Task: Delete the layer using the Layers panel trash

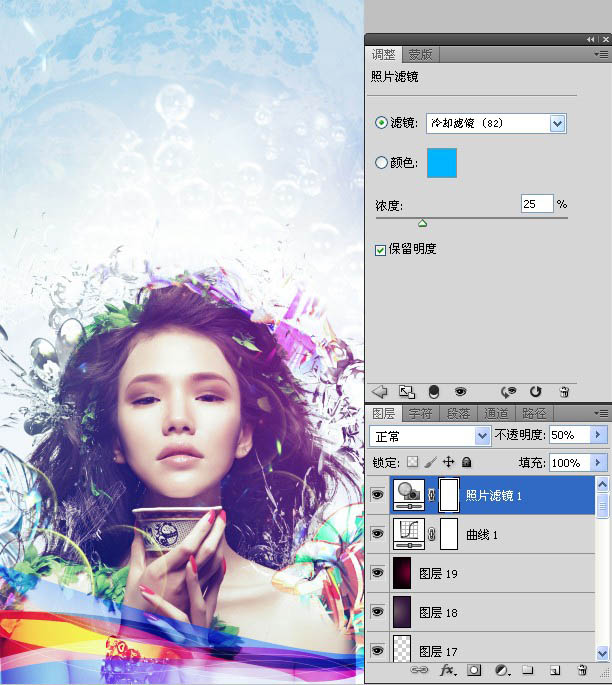Action: [x=582, y=670]
